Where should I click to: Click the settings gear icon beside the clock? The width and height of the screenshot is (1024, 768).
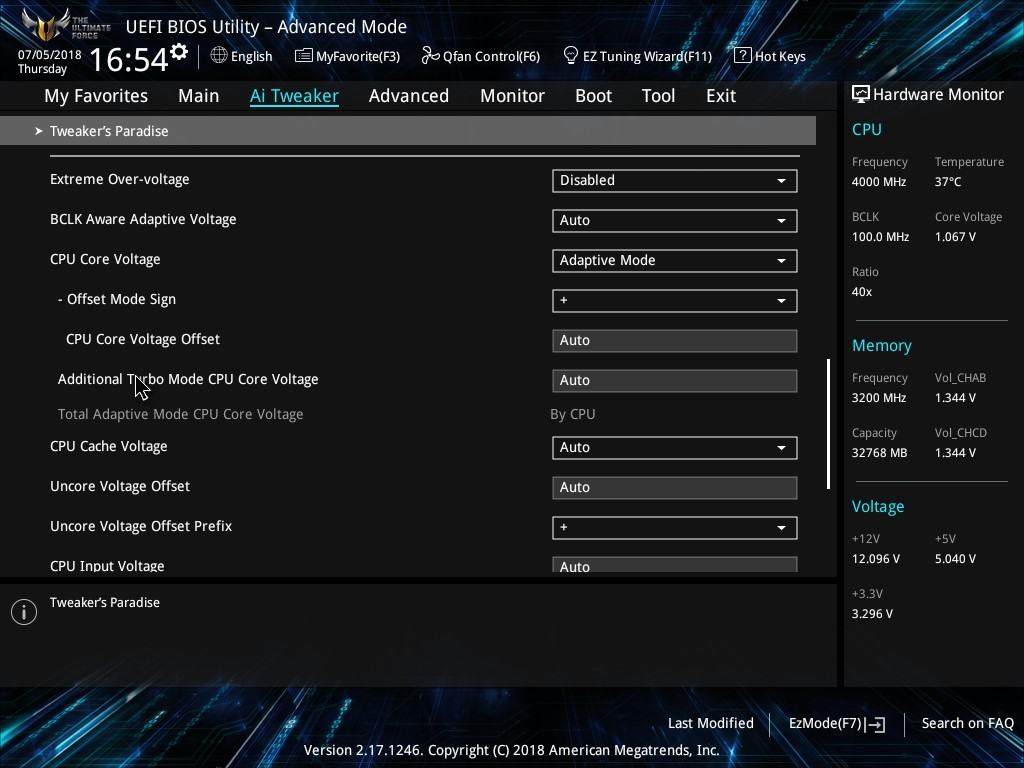coord(178,52)
